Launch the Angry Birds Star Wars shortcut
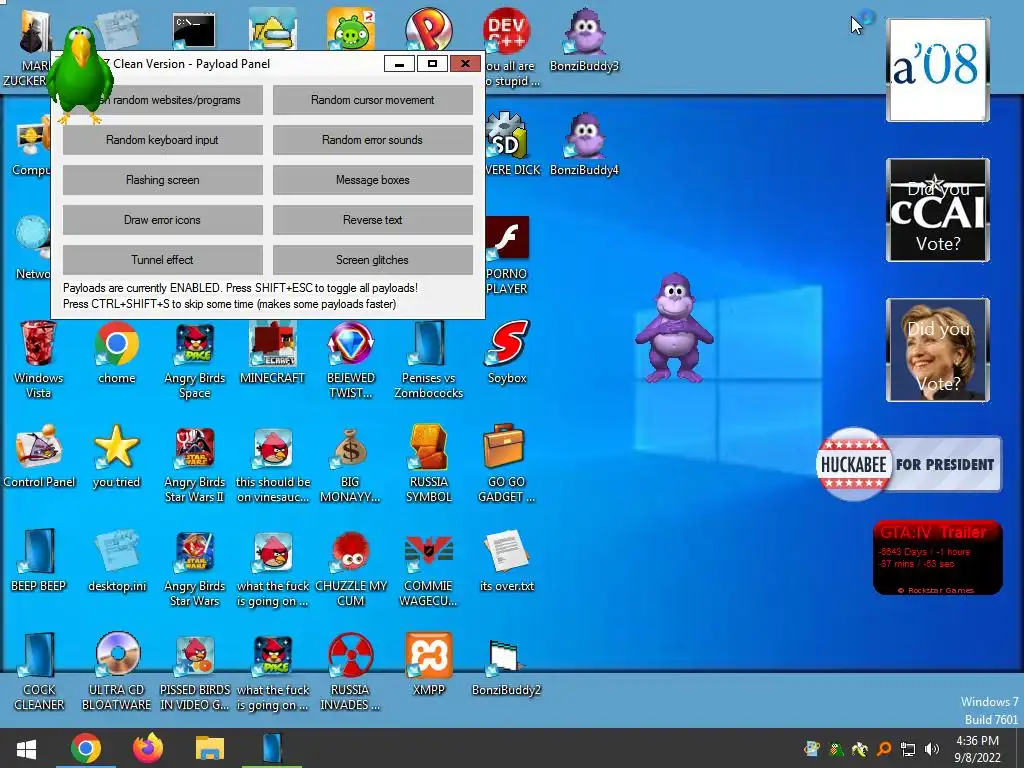This screenshot has width=1024, height=768. [x=195, y=568]
